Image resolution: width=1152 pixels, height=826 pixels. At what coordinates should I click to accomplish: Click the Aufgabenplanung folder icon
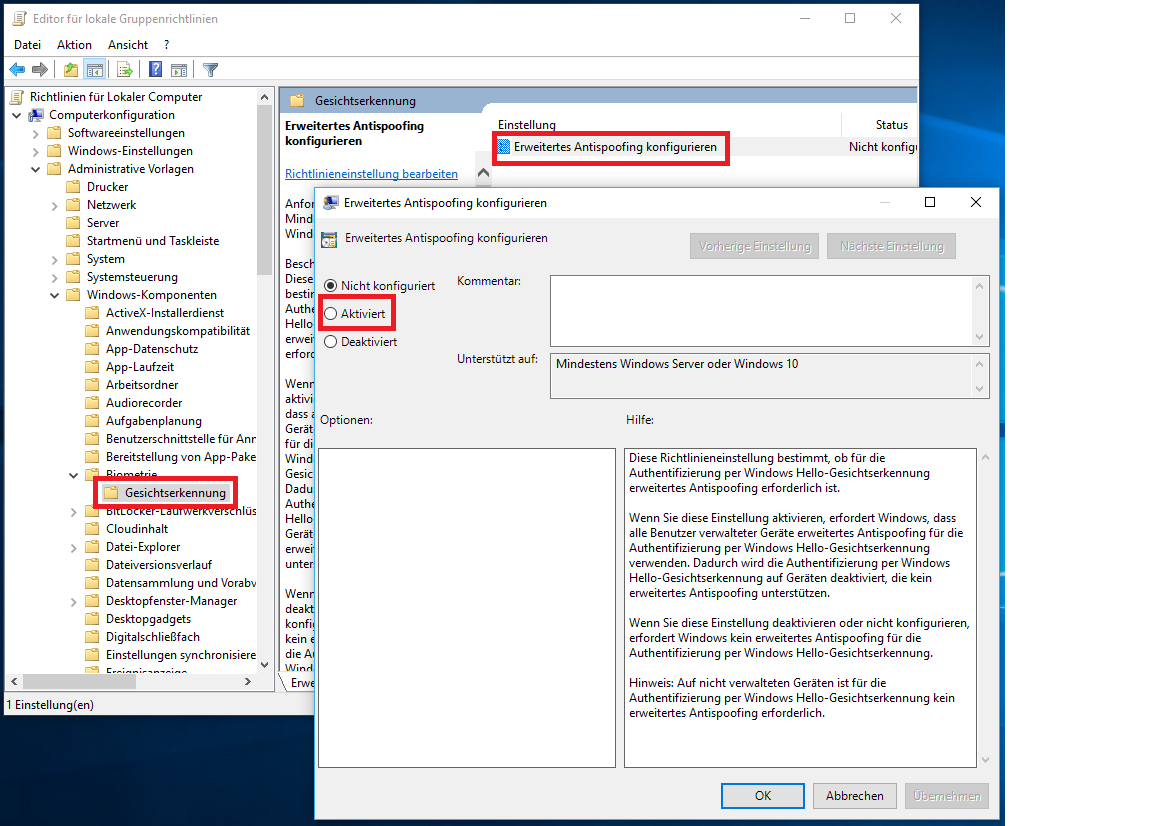[x=92, y=421]
